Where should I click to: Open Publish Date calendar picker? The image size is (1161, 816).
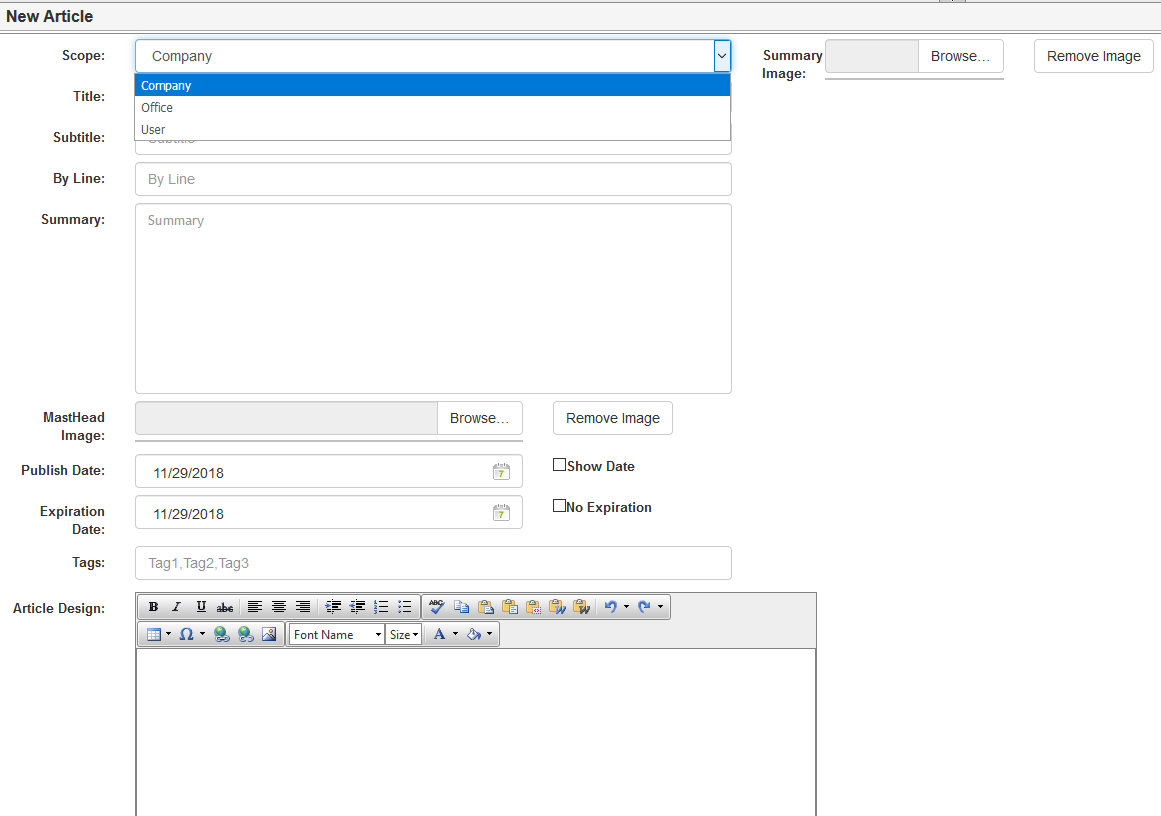(501, 472)
